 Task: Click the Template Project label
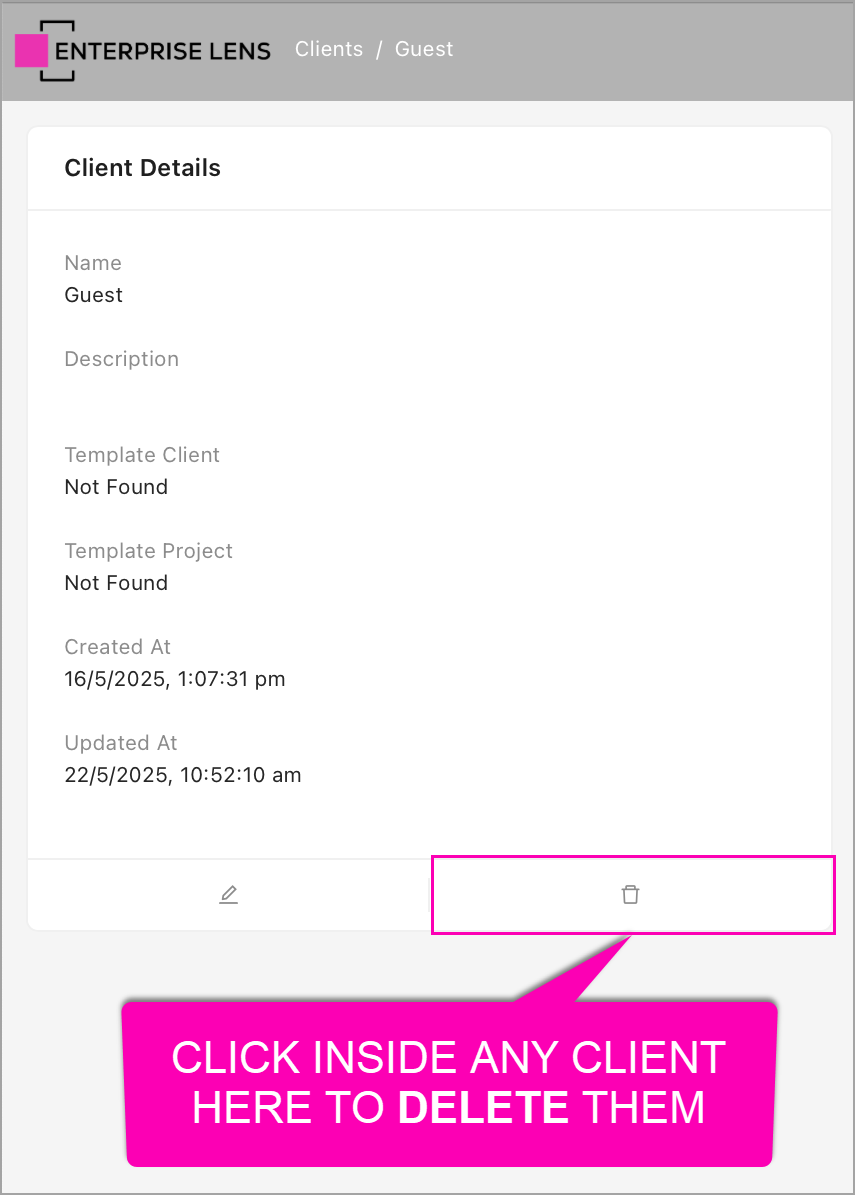[148, 551]
